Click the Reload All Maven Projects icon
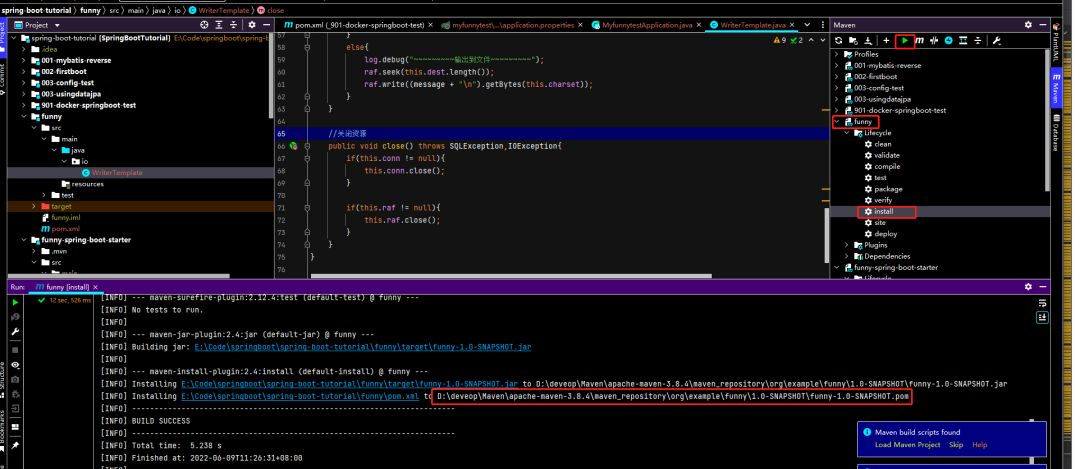This screenshot has height=469, width=1080. click(838, 40)
